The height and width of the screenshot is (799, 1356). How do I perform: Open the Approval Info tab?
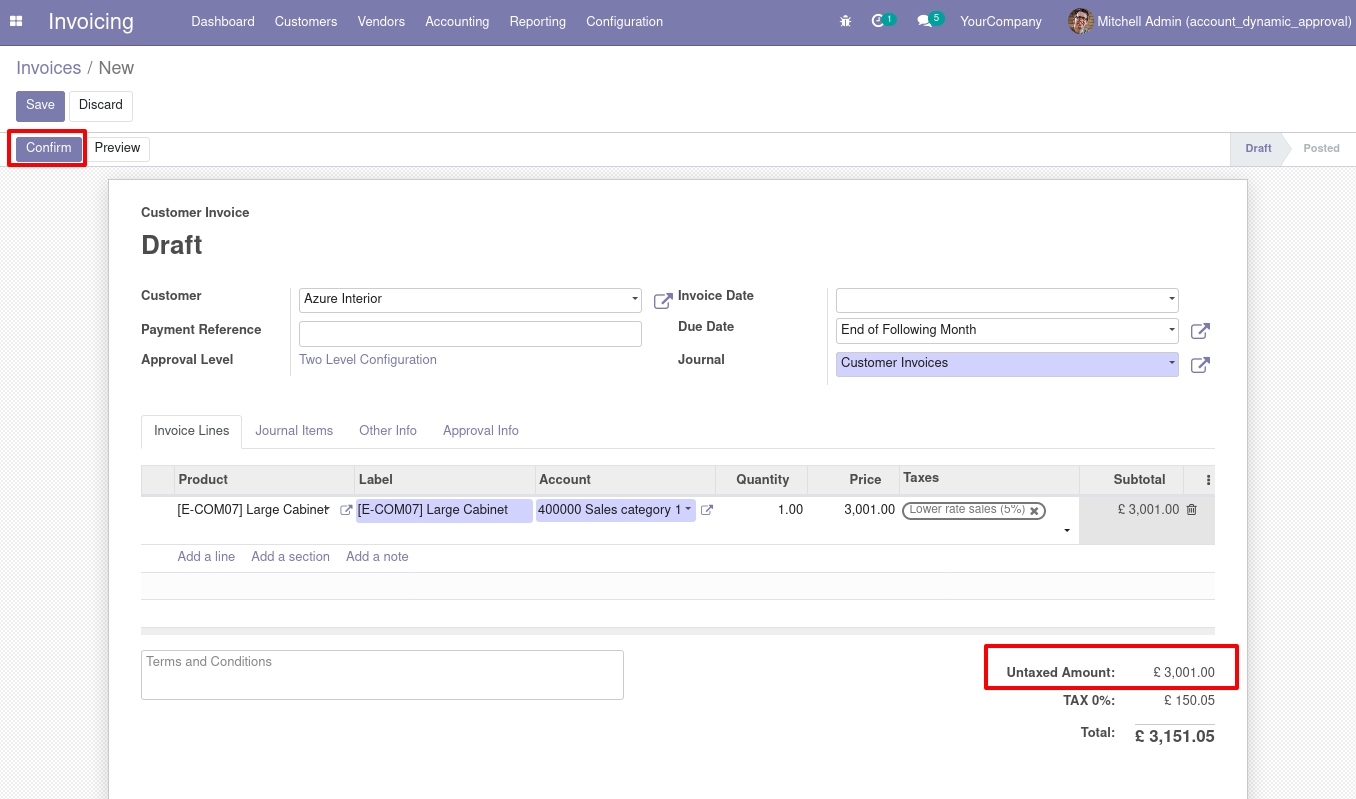tap(480, 431)
